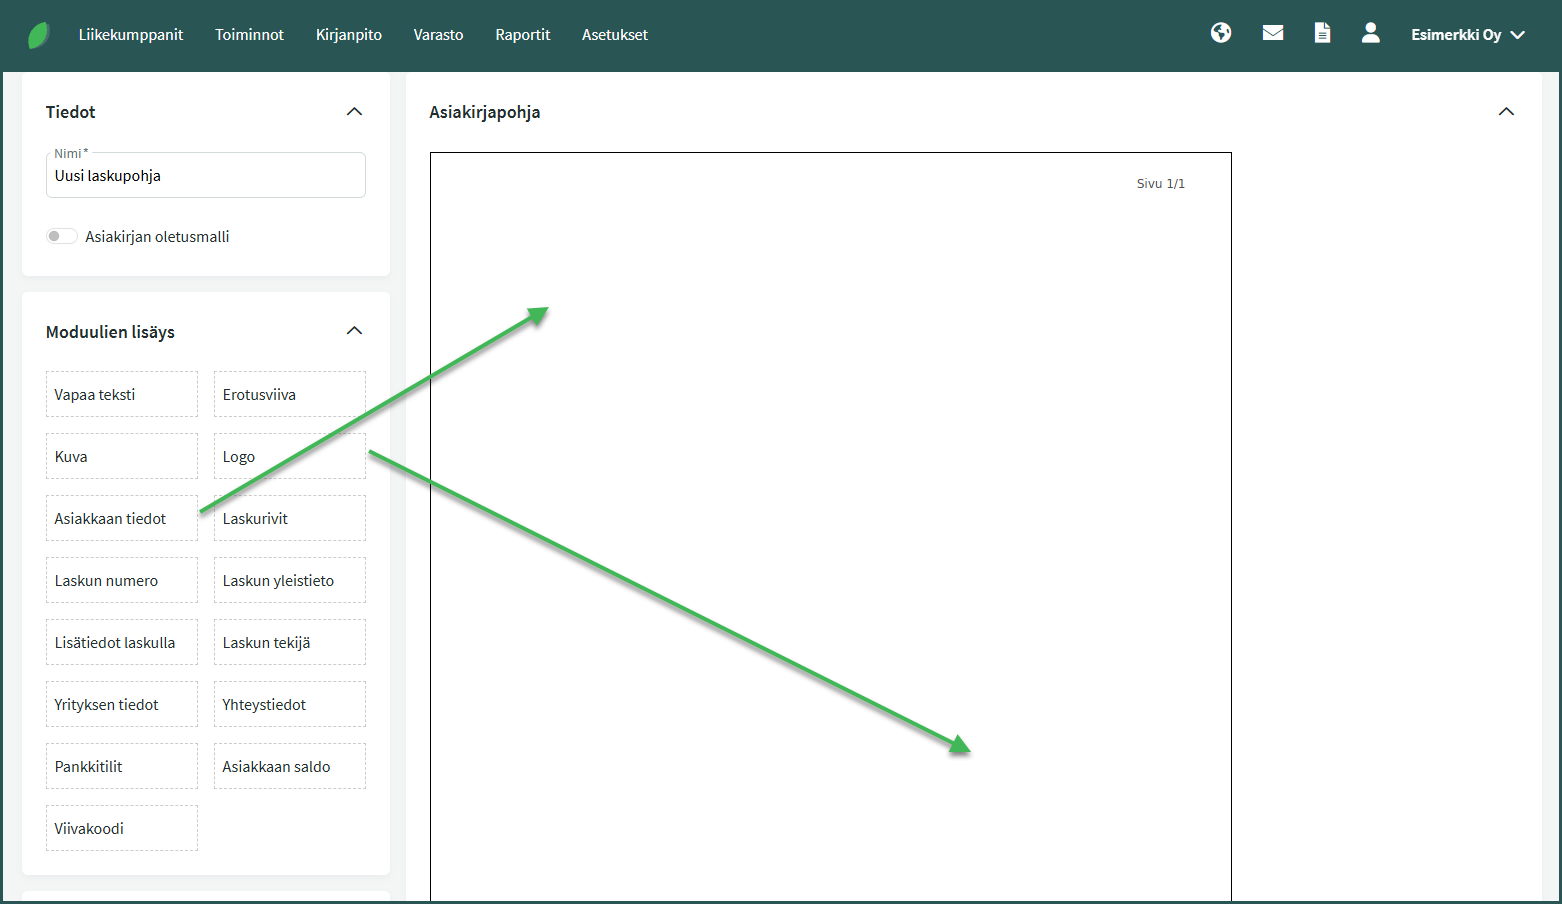Open the globe icon in header
Screen dimensions: 1562x904
click(x=1220, y=33)
